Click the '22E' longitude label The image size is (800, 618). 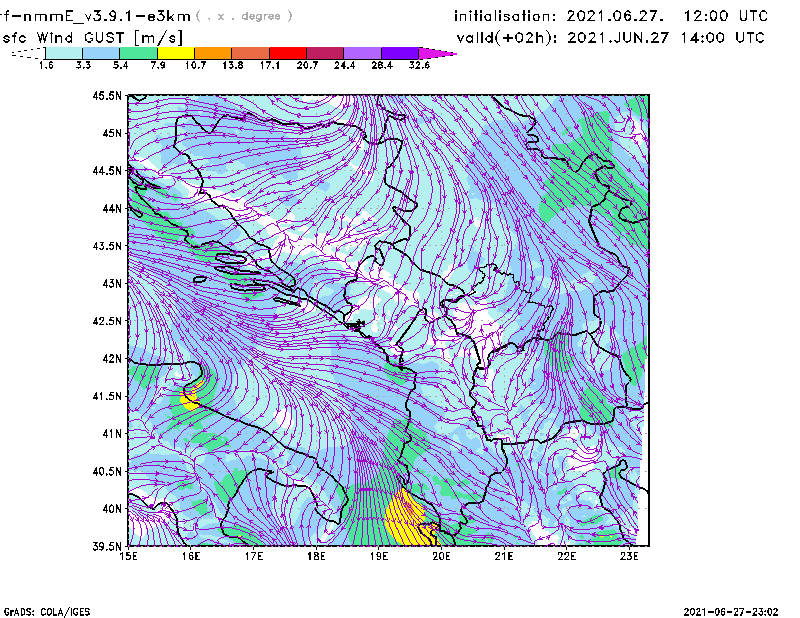click(x=566, y=556)
